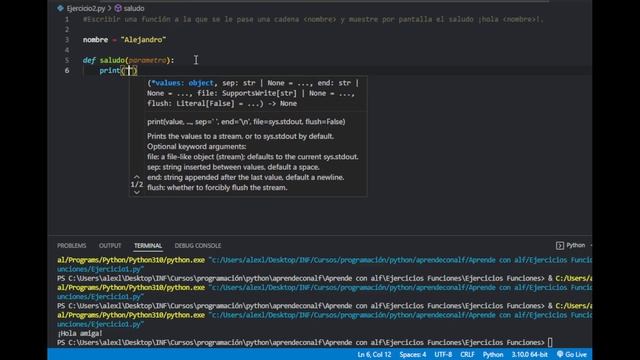The image size is (640, 360).
Task: Show previous signature in parameter hint
Action: 137,177
